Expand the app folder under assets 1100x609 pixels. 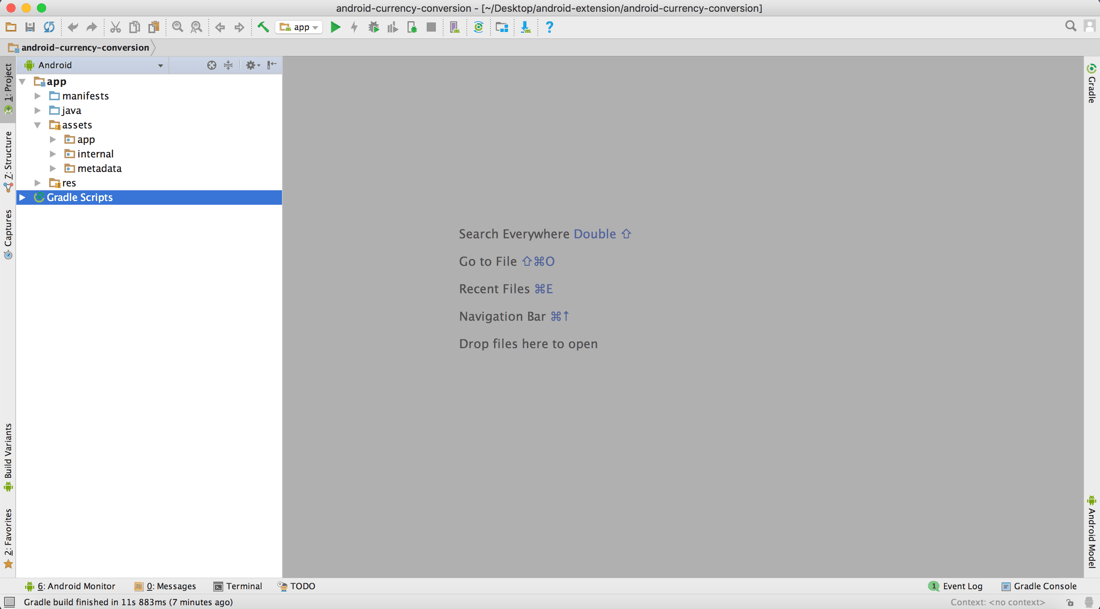[53, 140]
